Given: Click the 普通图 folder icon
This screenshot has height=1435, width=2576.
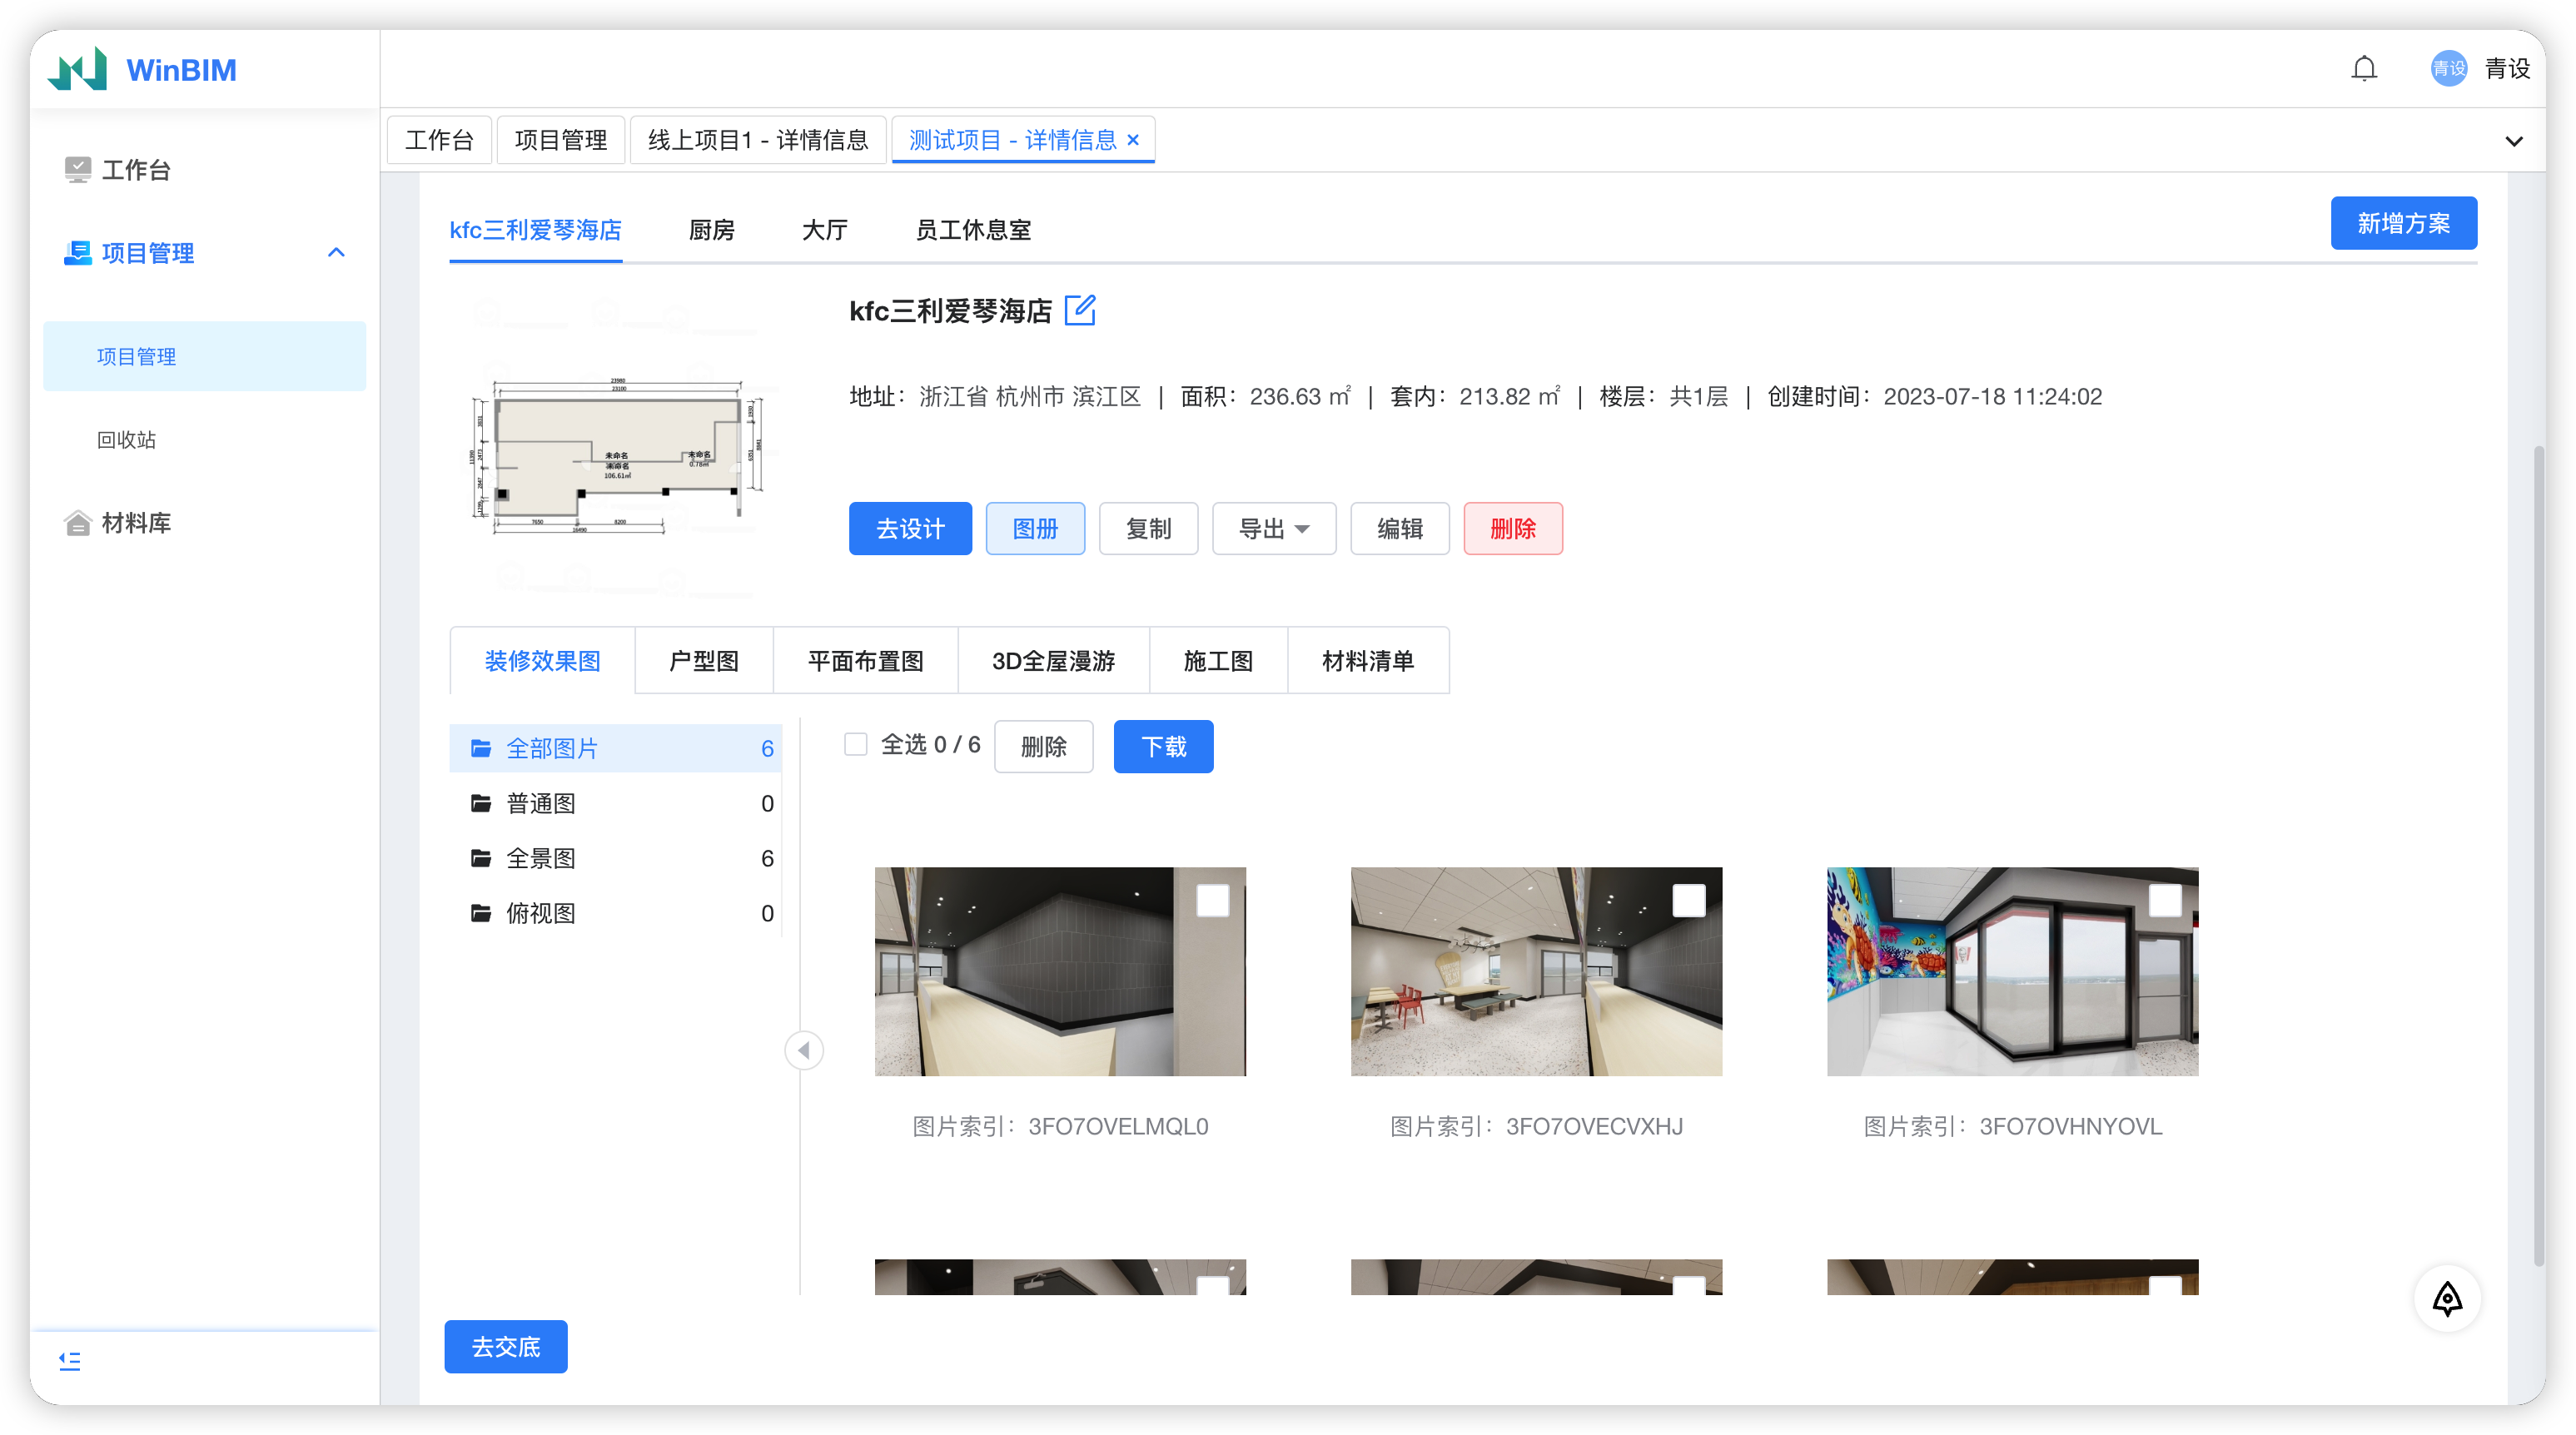Looking at the screenshot, I should (481, 802).
